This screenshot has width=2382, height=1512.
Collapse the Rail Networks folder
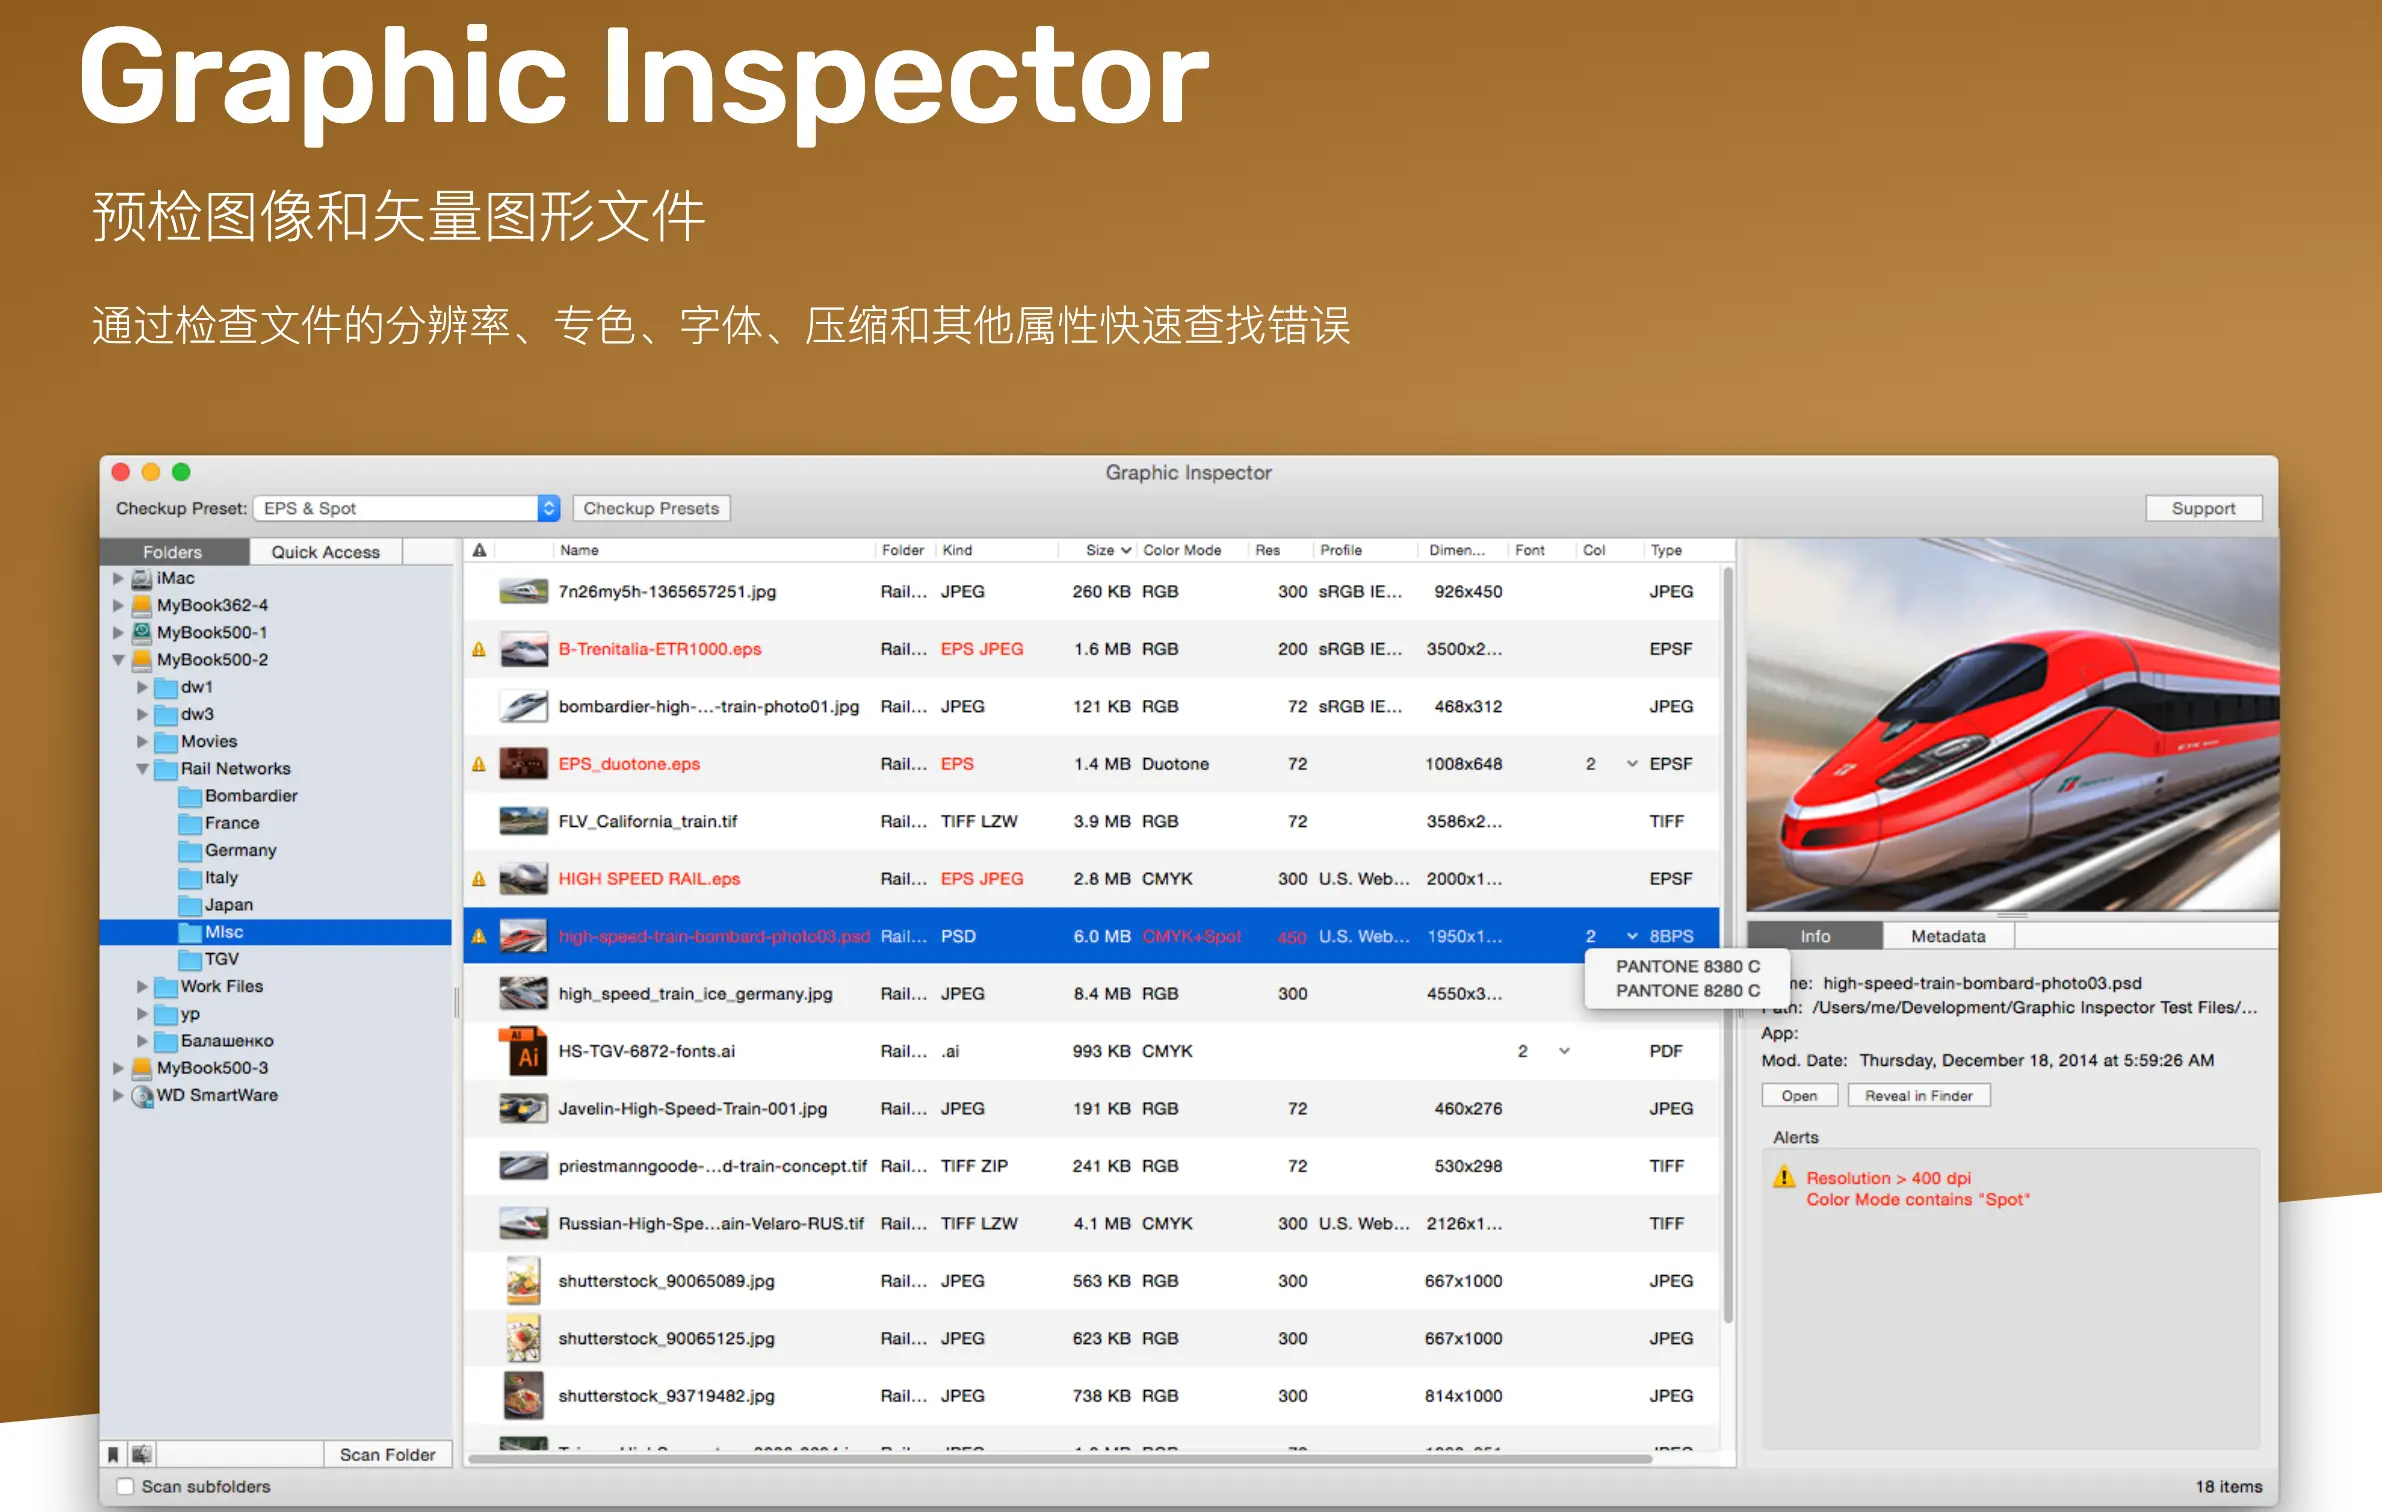click(x=142, y=769)
